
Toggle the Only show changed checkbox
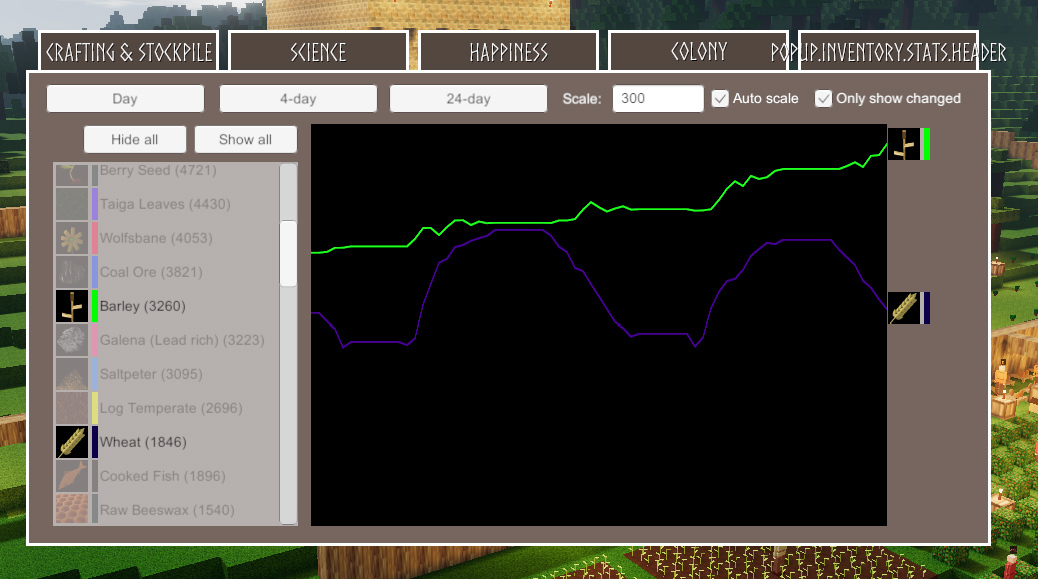click(x=823, y=99)
